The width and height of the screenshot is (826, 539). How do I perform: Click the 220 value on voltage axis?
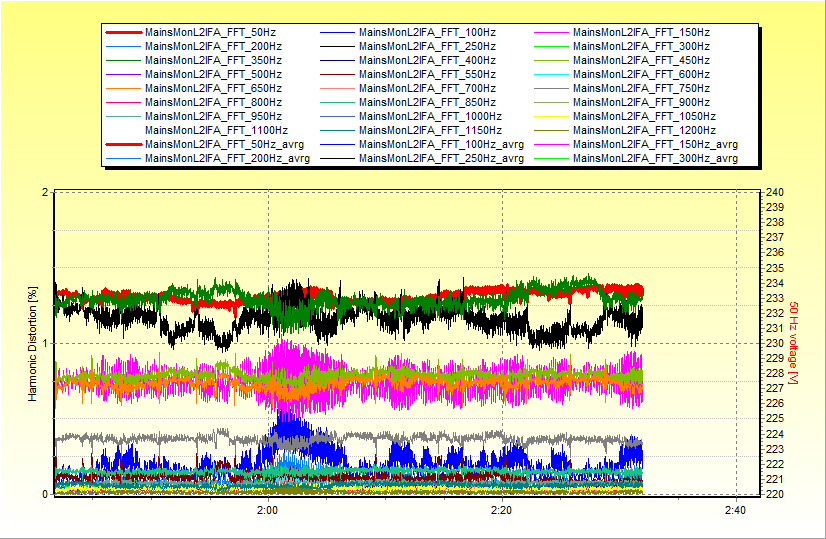pyautogui.click(x=775, y=495)
